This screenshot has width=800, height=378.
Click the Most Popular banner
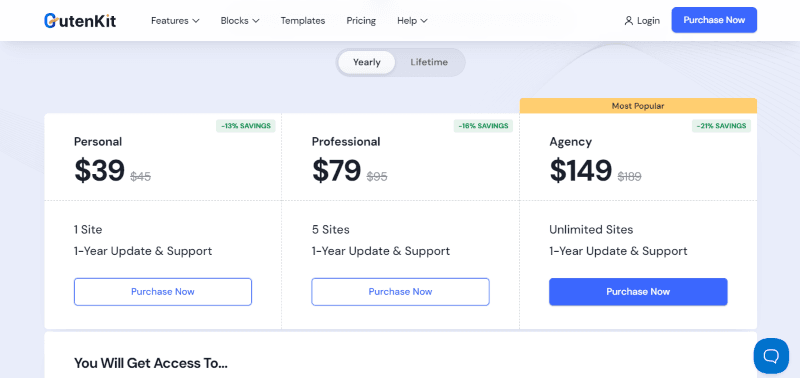(x=638, y=106)
